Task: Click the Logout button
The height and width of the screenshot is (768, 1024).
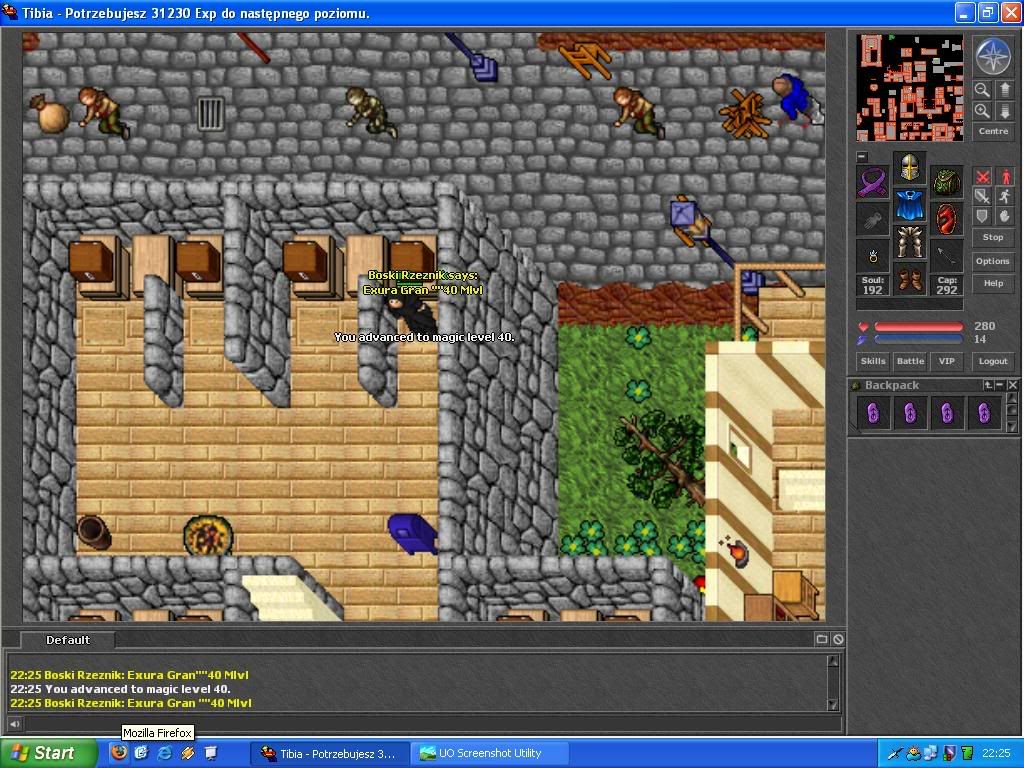Action: point(993,361)
